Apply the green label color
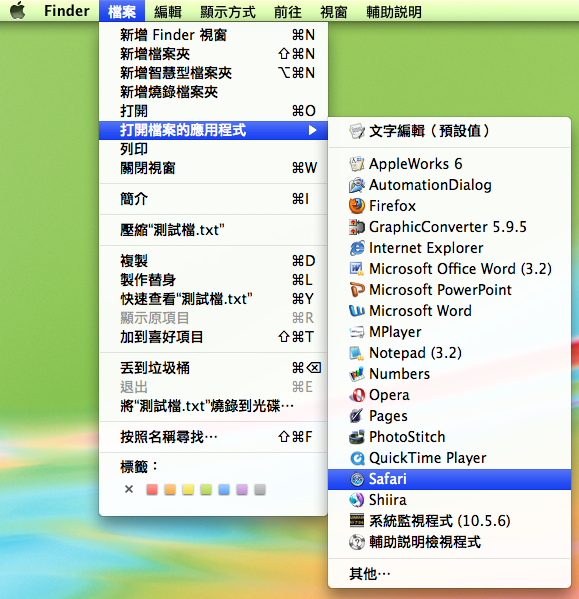 click(206, 489)
